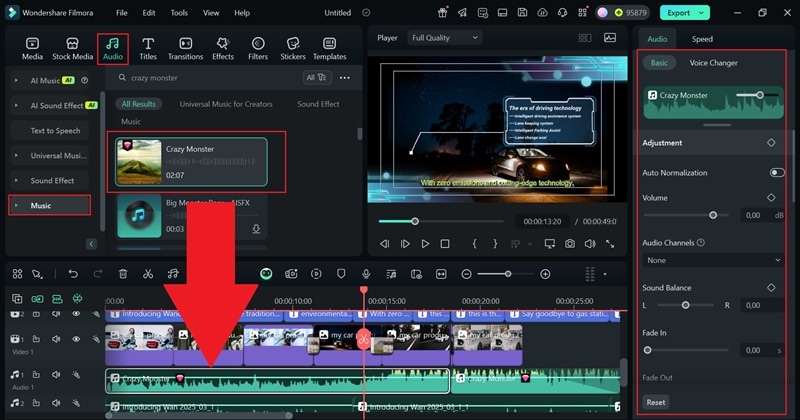Expand the AI Sound Effect category

click(16, 106)
